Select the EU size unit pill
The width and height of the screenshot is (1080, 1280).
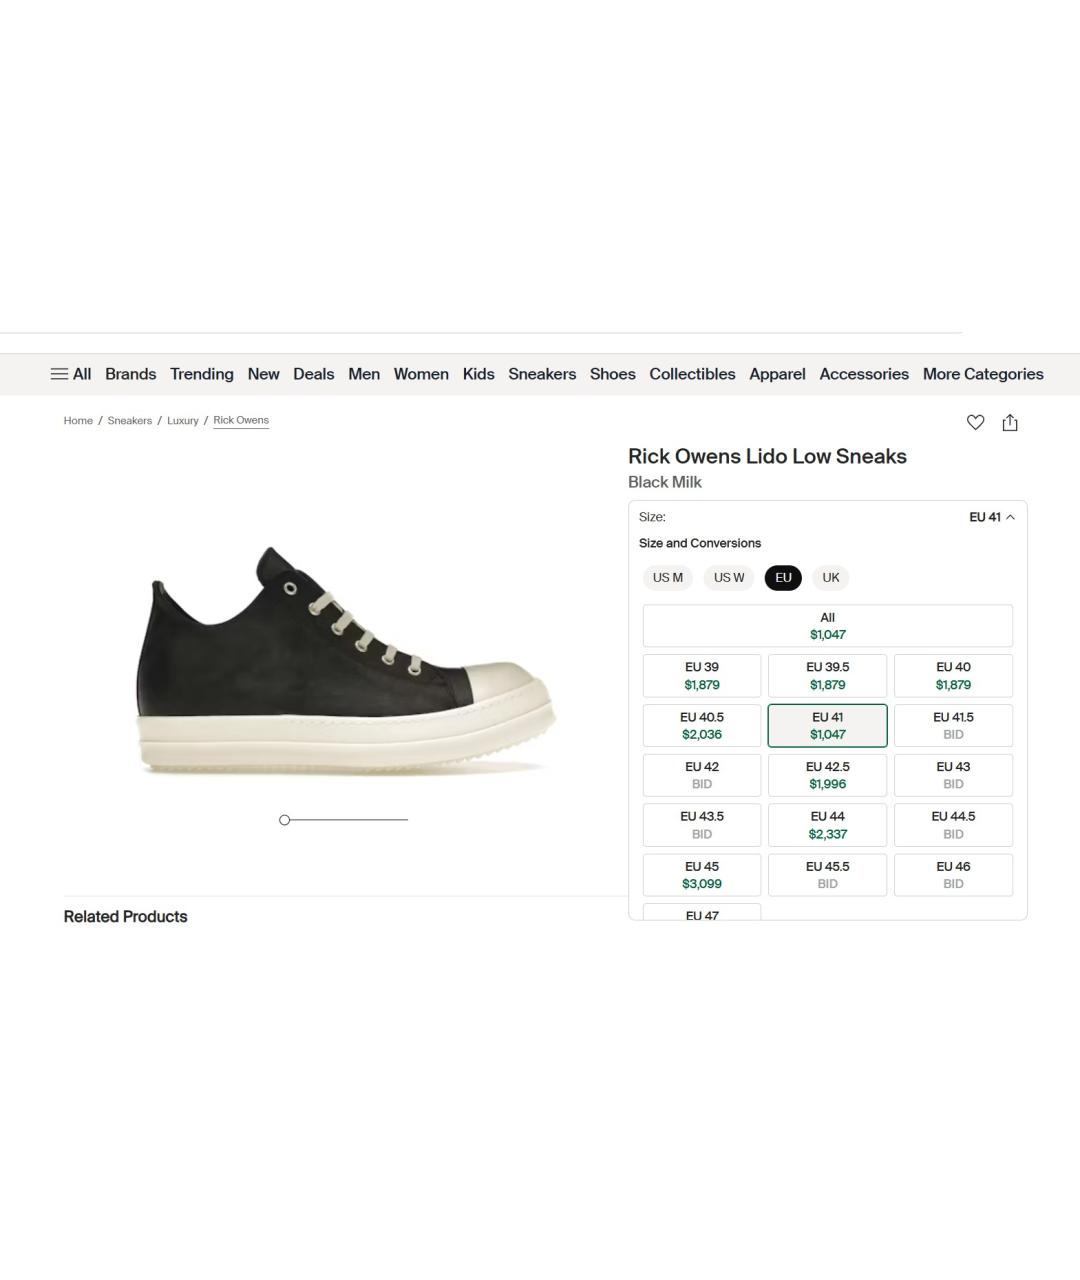point(783,578)
